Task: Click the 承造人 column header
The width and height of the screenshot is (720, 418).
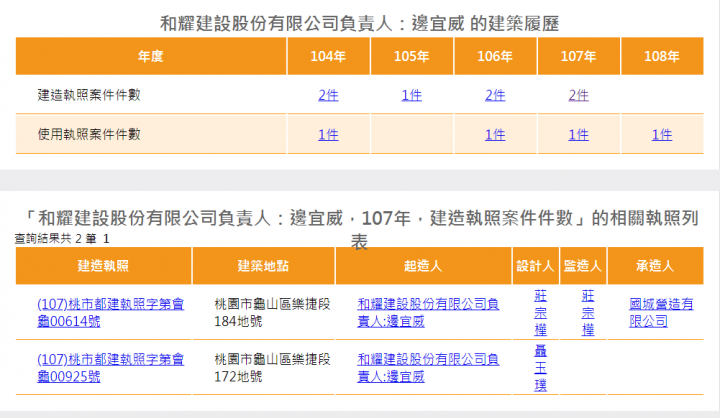Action: point(655,266)
